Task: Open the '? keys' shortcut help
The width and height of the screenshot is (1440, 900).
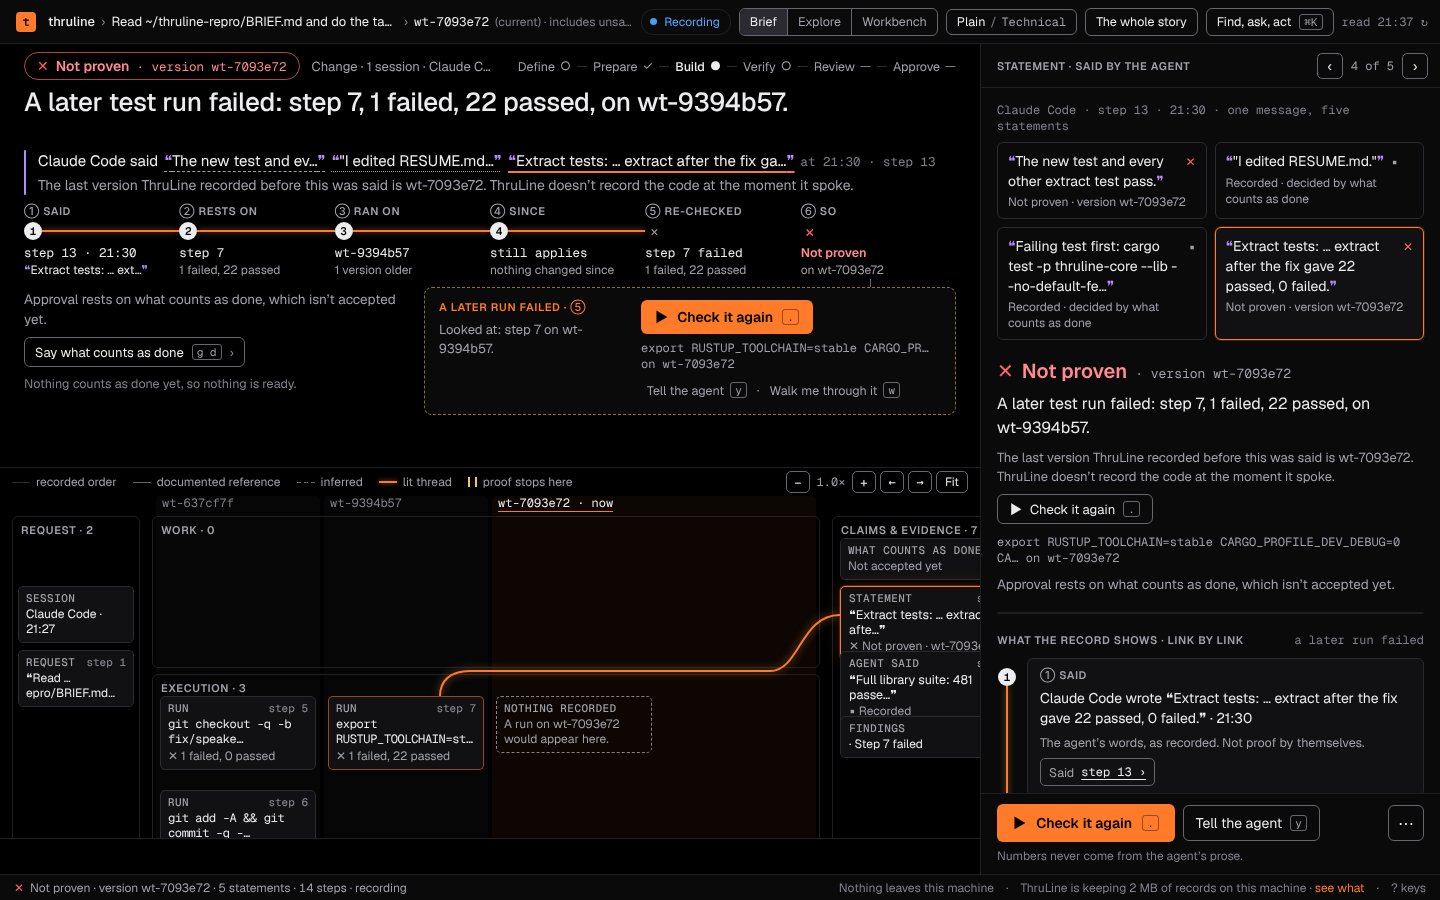Action: (x=1408, y=888)
